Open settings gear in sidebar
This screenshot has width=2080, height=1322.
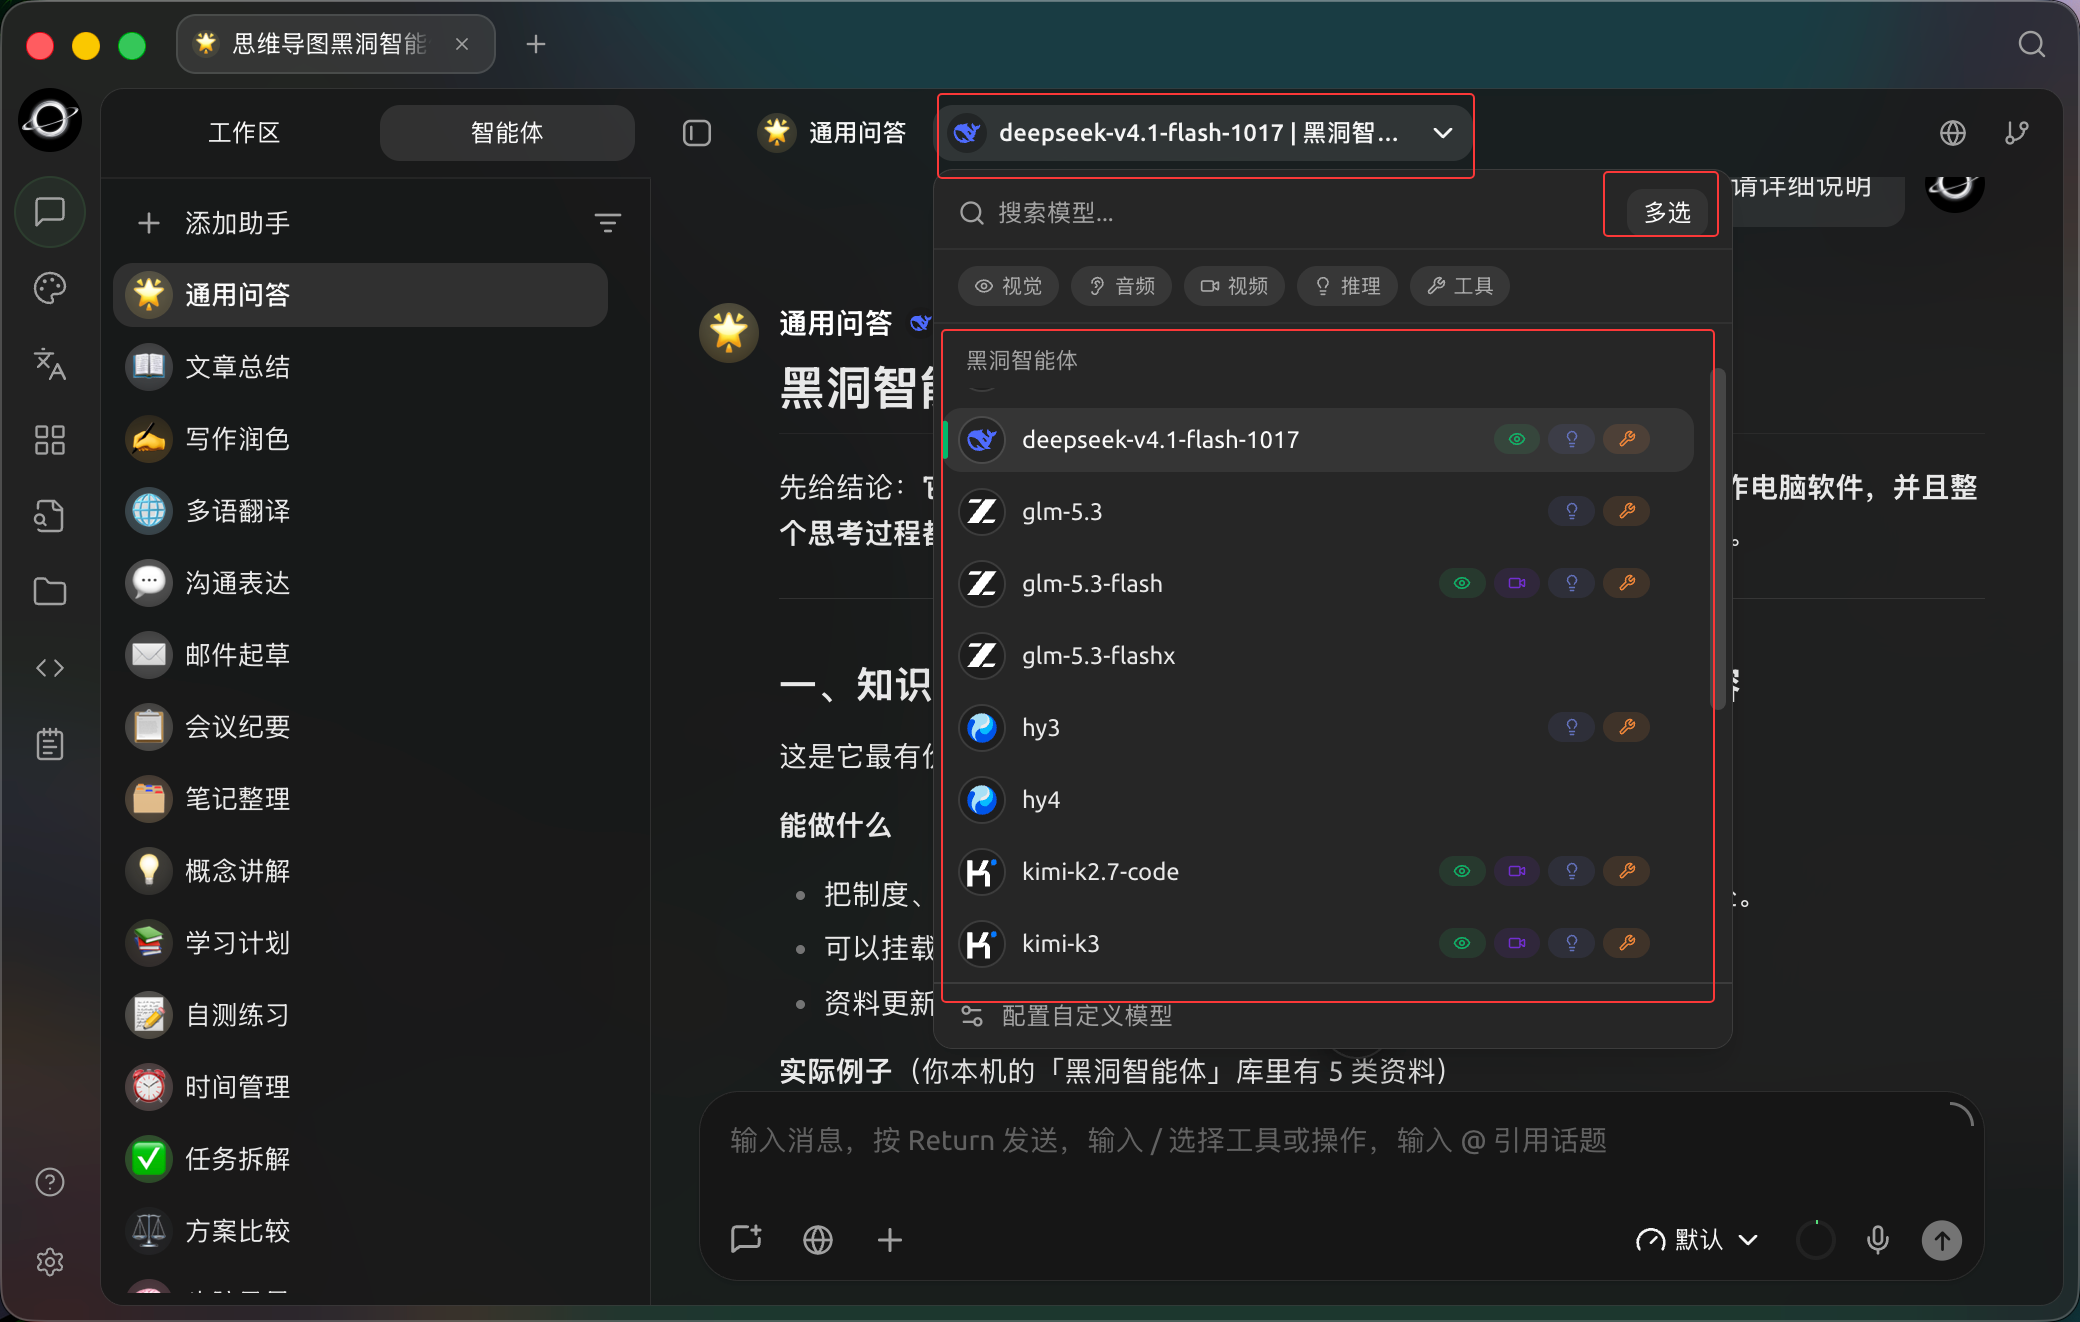click(x=50, y=1262)
